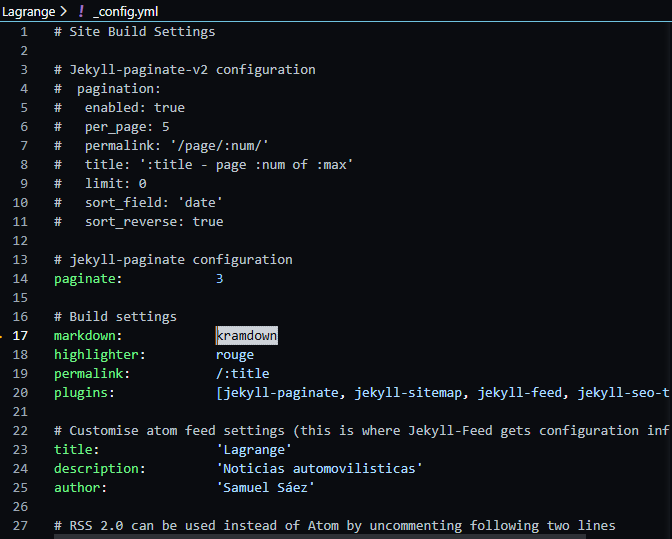672x539 pixels.
Task: Click the chevron separator after Lagrange
Action: click(x=63, y=11)
